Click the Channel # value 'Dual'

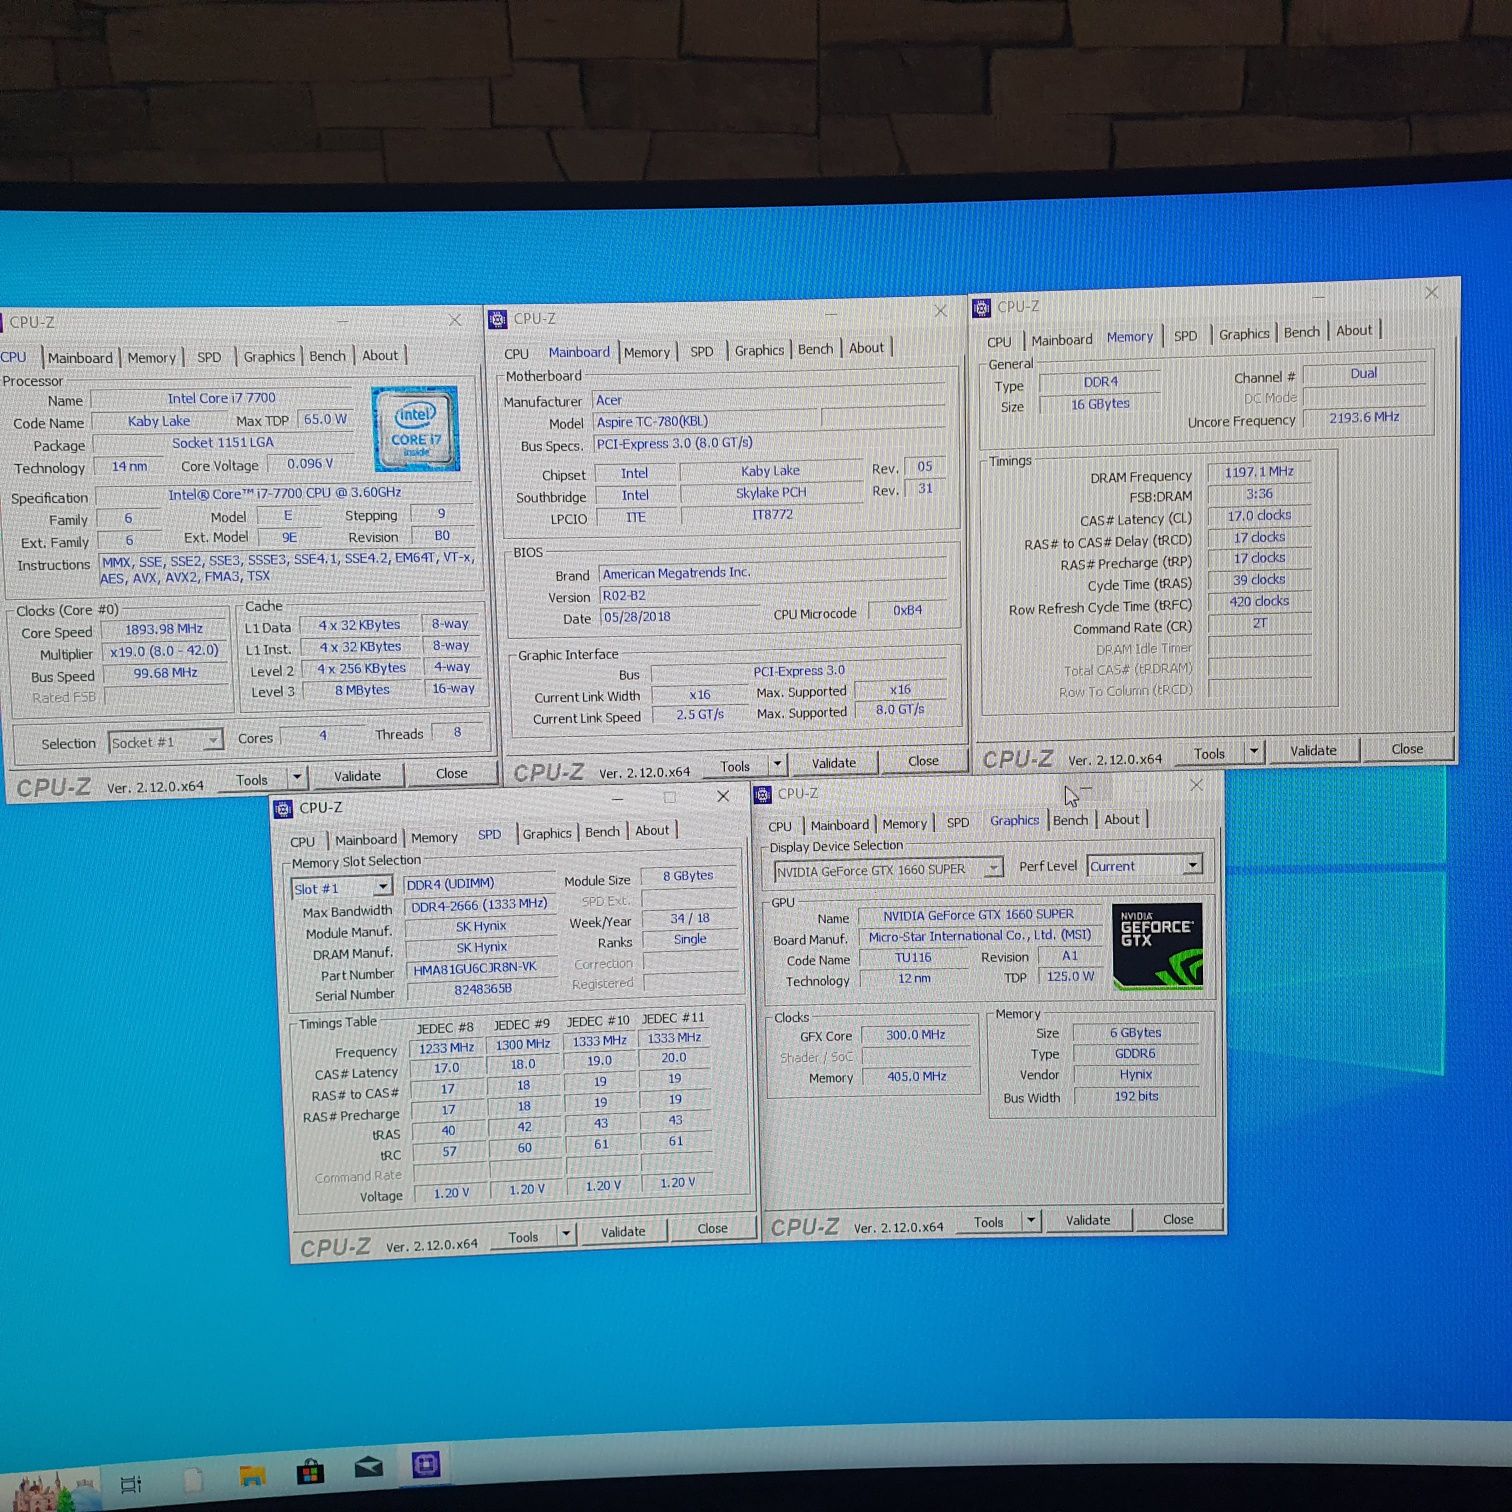click(x=1364, y=373)
